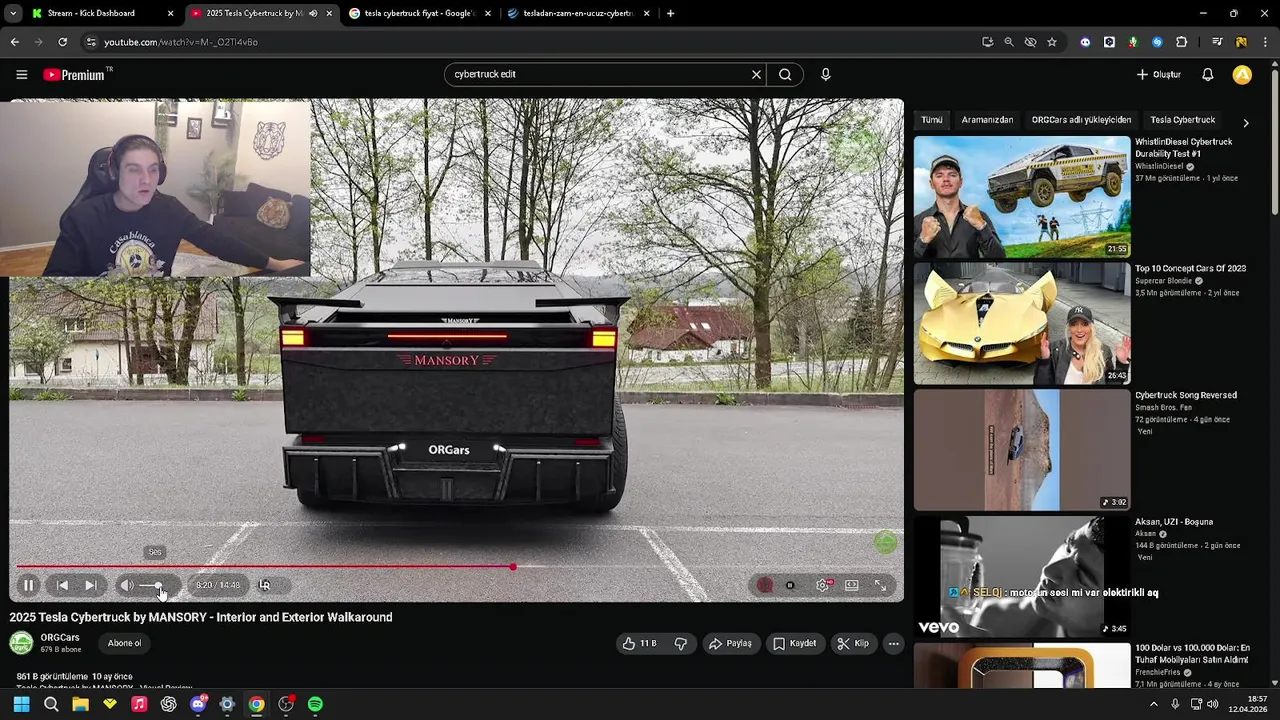1280x720 pixels.
Task: Mute the YouTube tab via speaker icon
Action: click(313, 14)
